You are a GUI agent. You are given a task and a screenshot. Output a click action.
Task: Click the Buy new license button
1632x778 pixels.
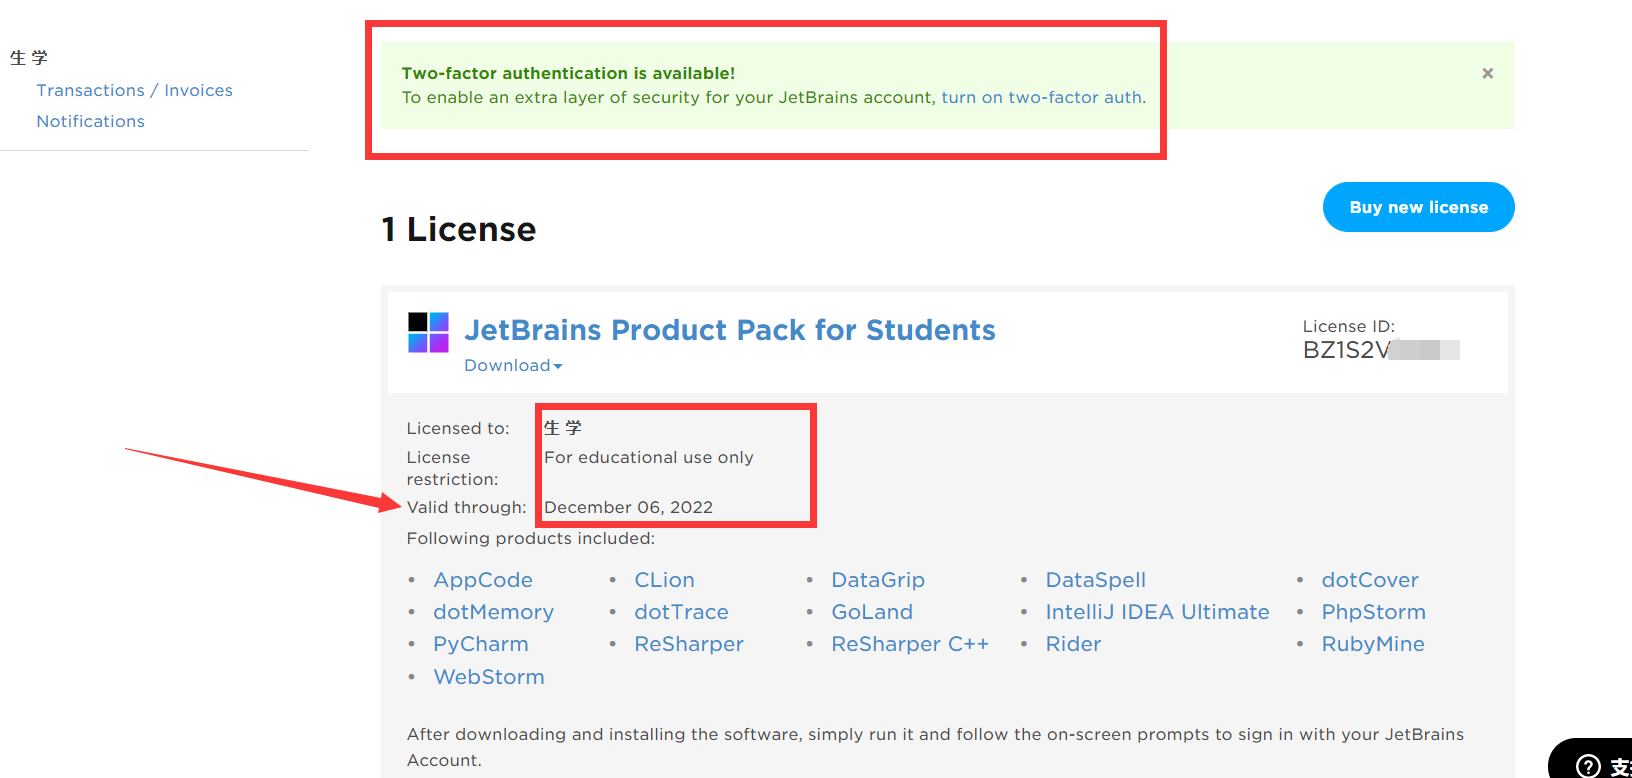coord(1418,207)
